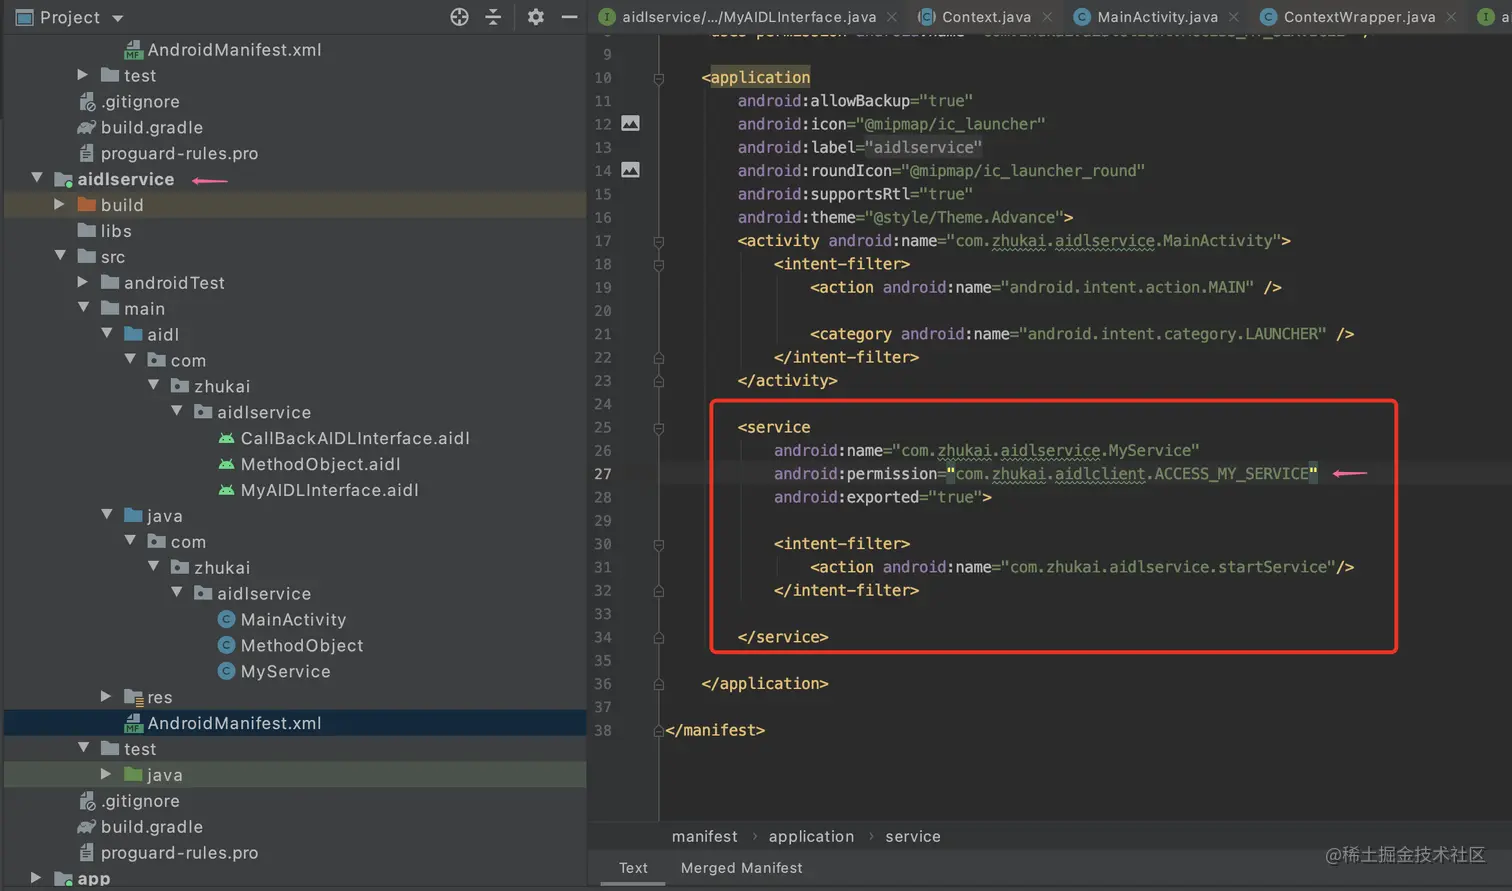The image size is (1512, 891).
Task: Close the MyAIDLInterface.java tab
Action: (892, 17)
